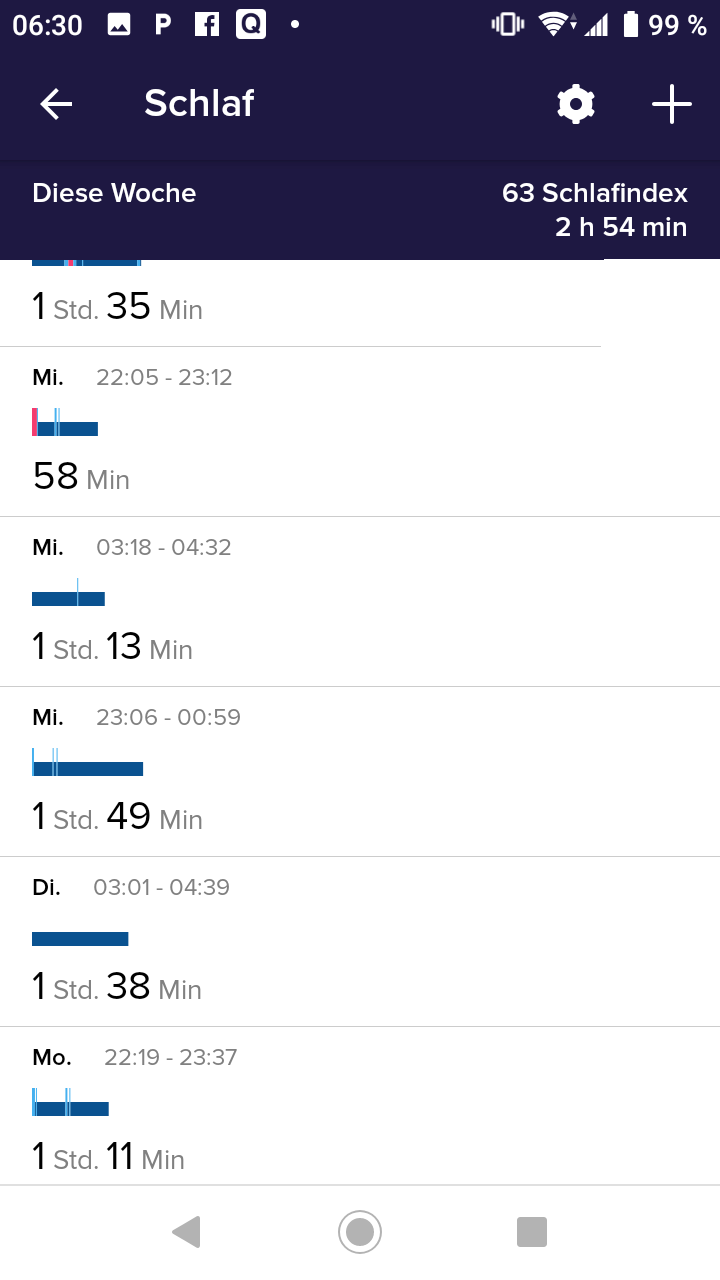Open Wednesday 23:06 - 00:59 sleep entry
The height and width of the screenshot is (1280, 720).
point(360,772)
